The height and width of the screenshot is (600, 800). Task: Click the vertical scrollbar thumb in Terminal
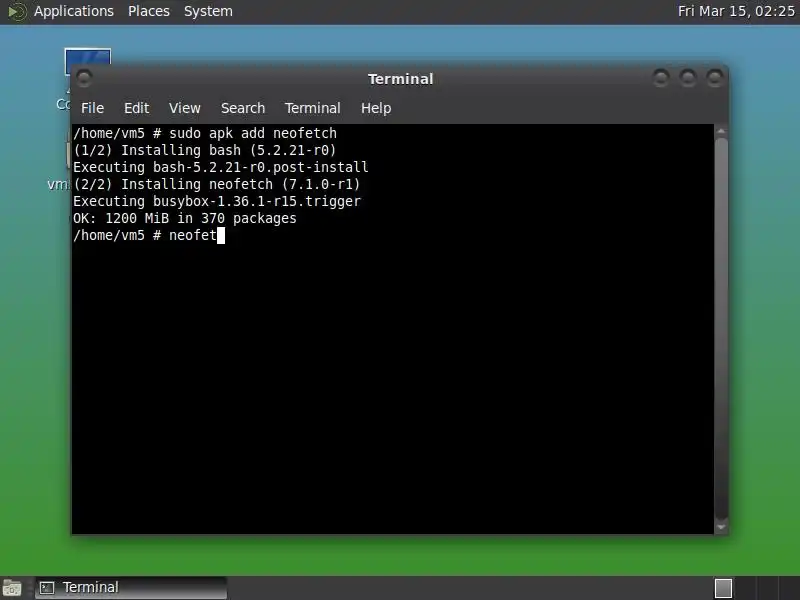tap(721, 329)
